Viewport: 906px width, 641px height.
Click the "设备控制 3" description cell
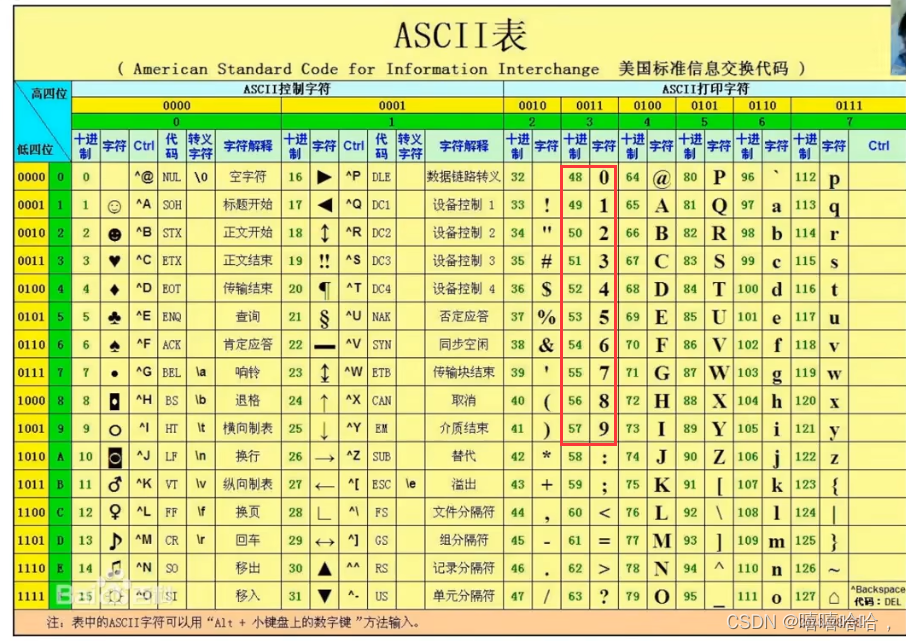pos(463,261)
